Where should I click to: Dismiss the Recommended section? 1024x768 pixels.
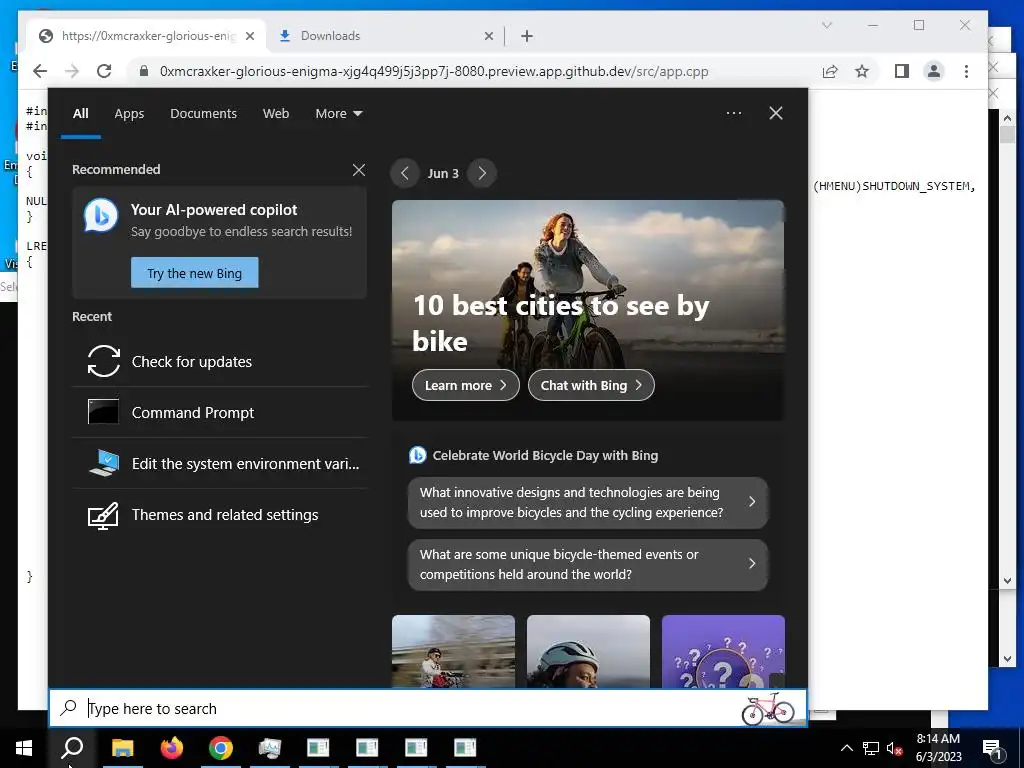click(x=359, y=170)
